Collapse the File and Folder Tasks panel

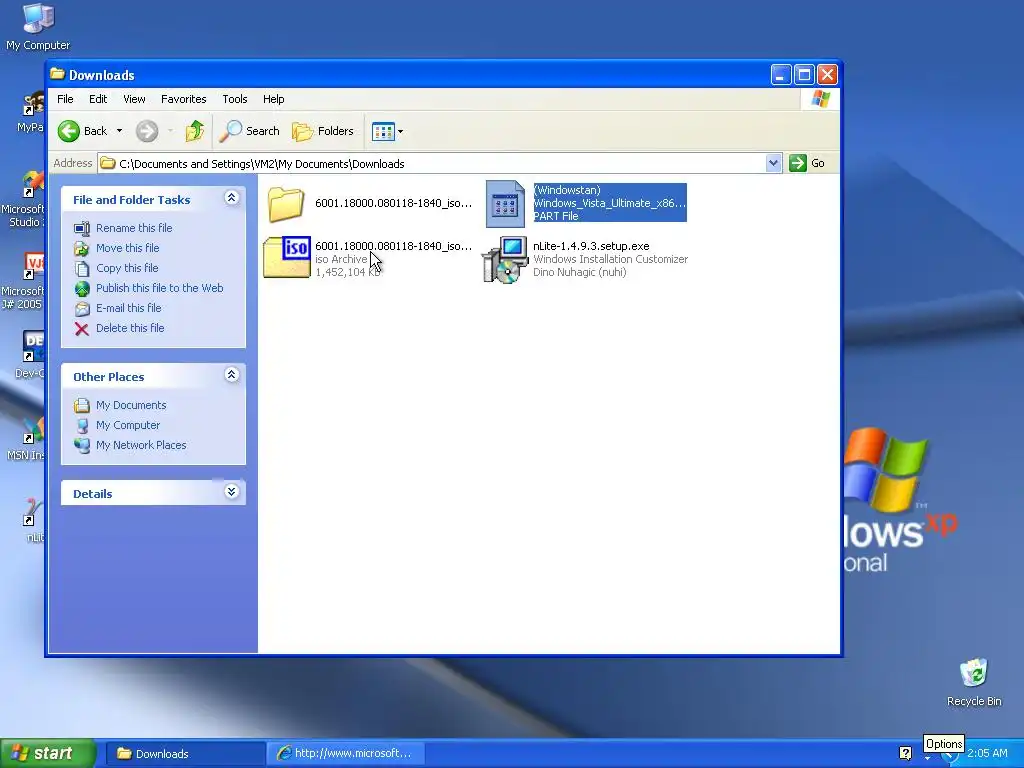coord(231,198)
